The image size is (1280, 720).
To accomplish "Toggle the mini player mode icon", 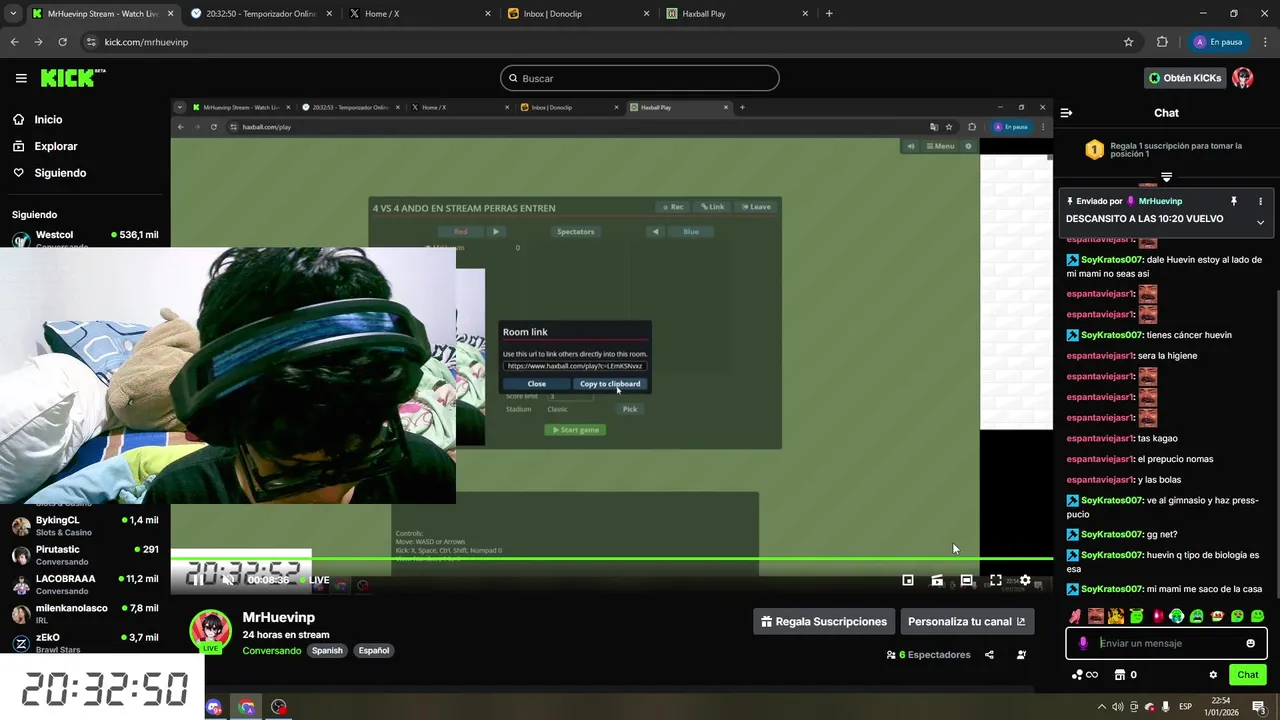I will click(x=908, y=580).
